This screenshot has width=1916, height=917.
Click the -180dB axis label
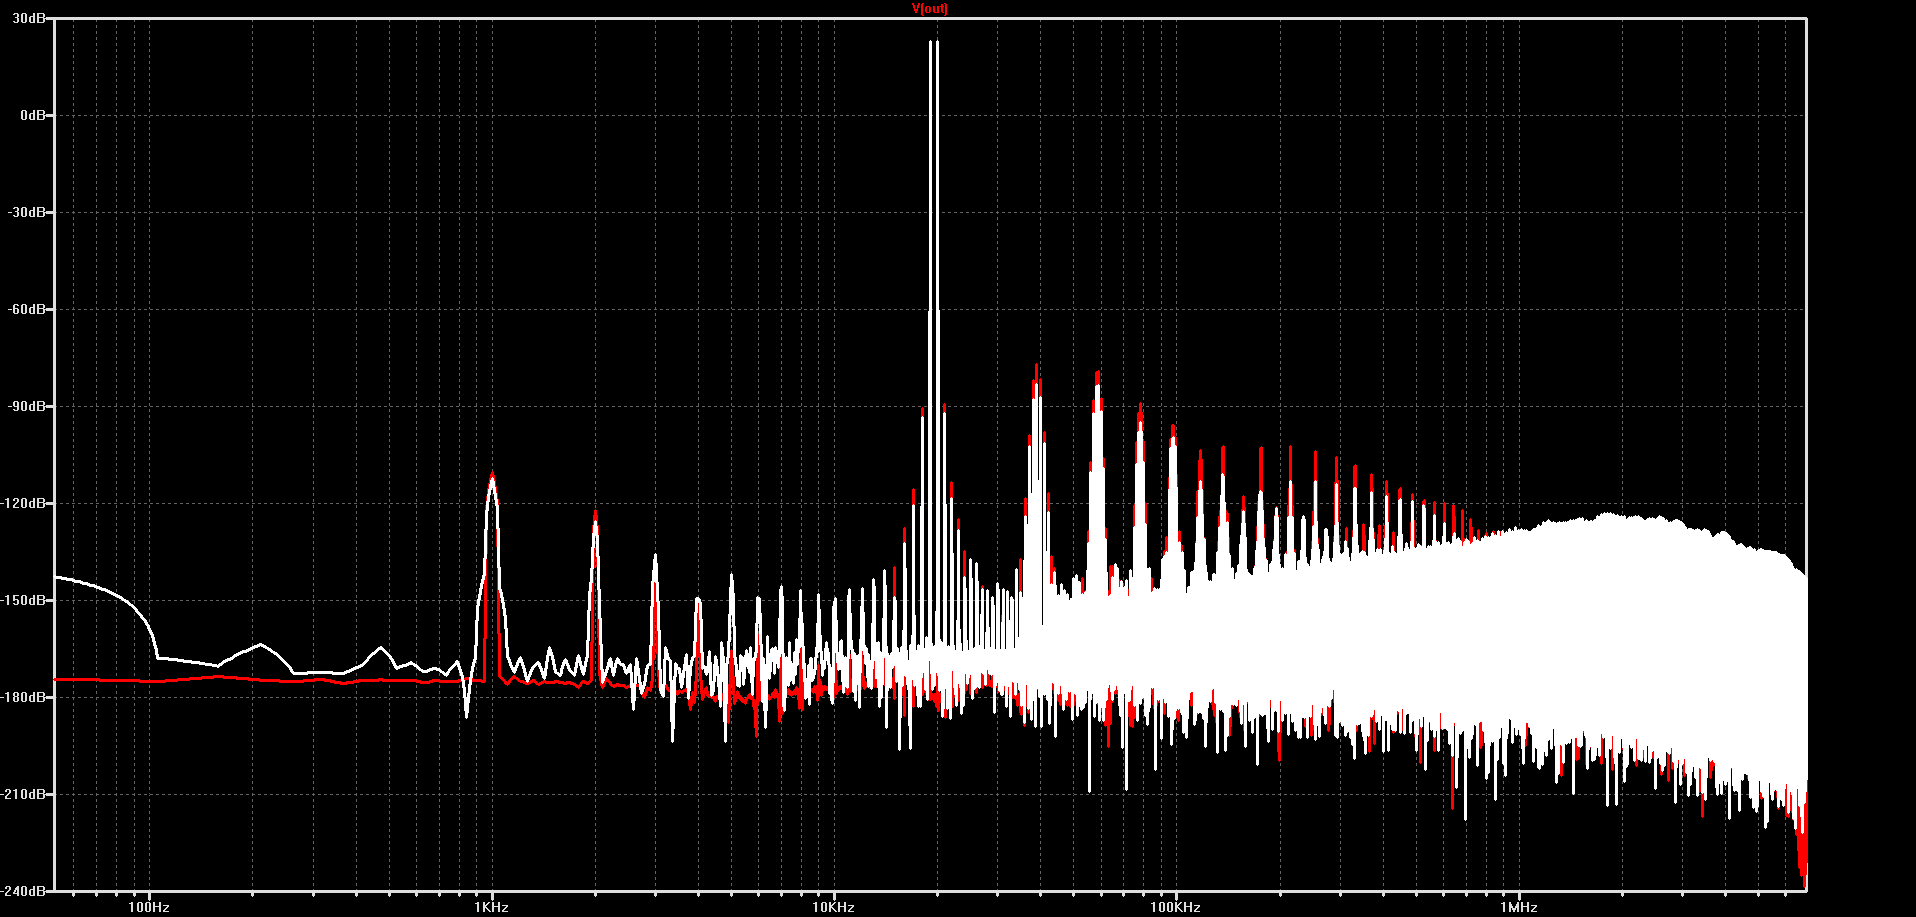pyautogui.click(x=23, y=698)
